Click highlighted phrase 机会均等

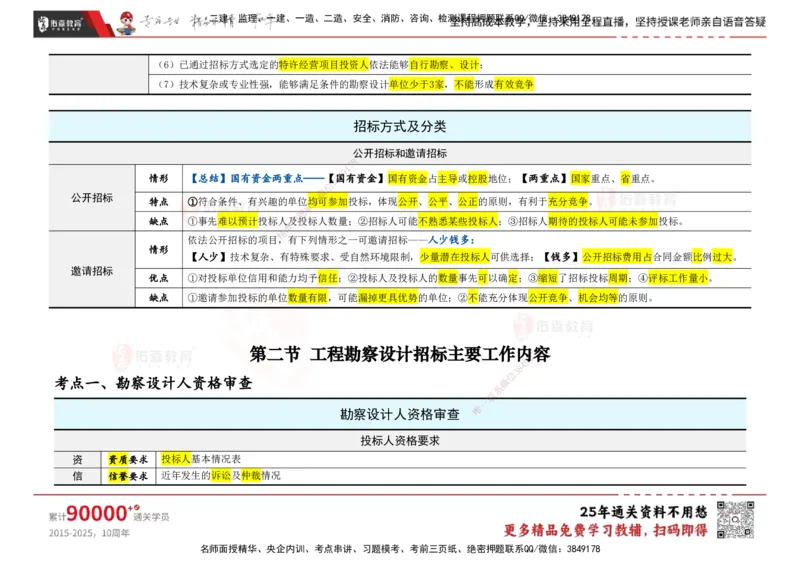pos(597,298)
